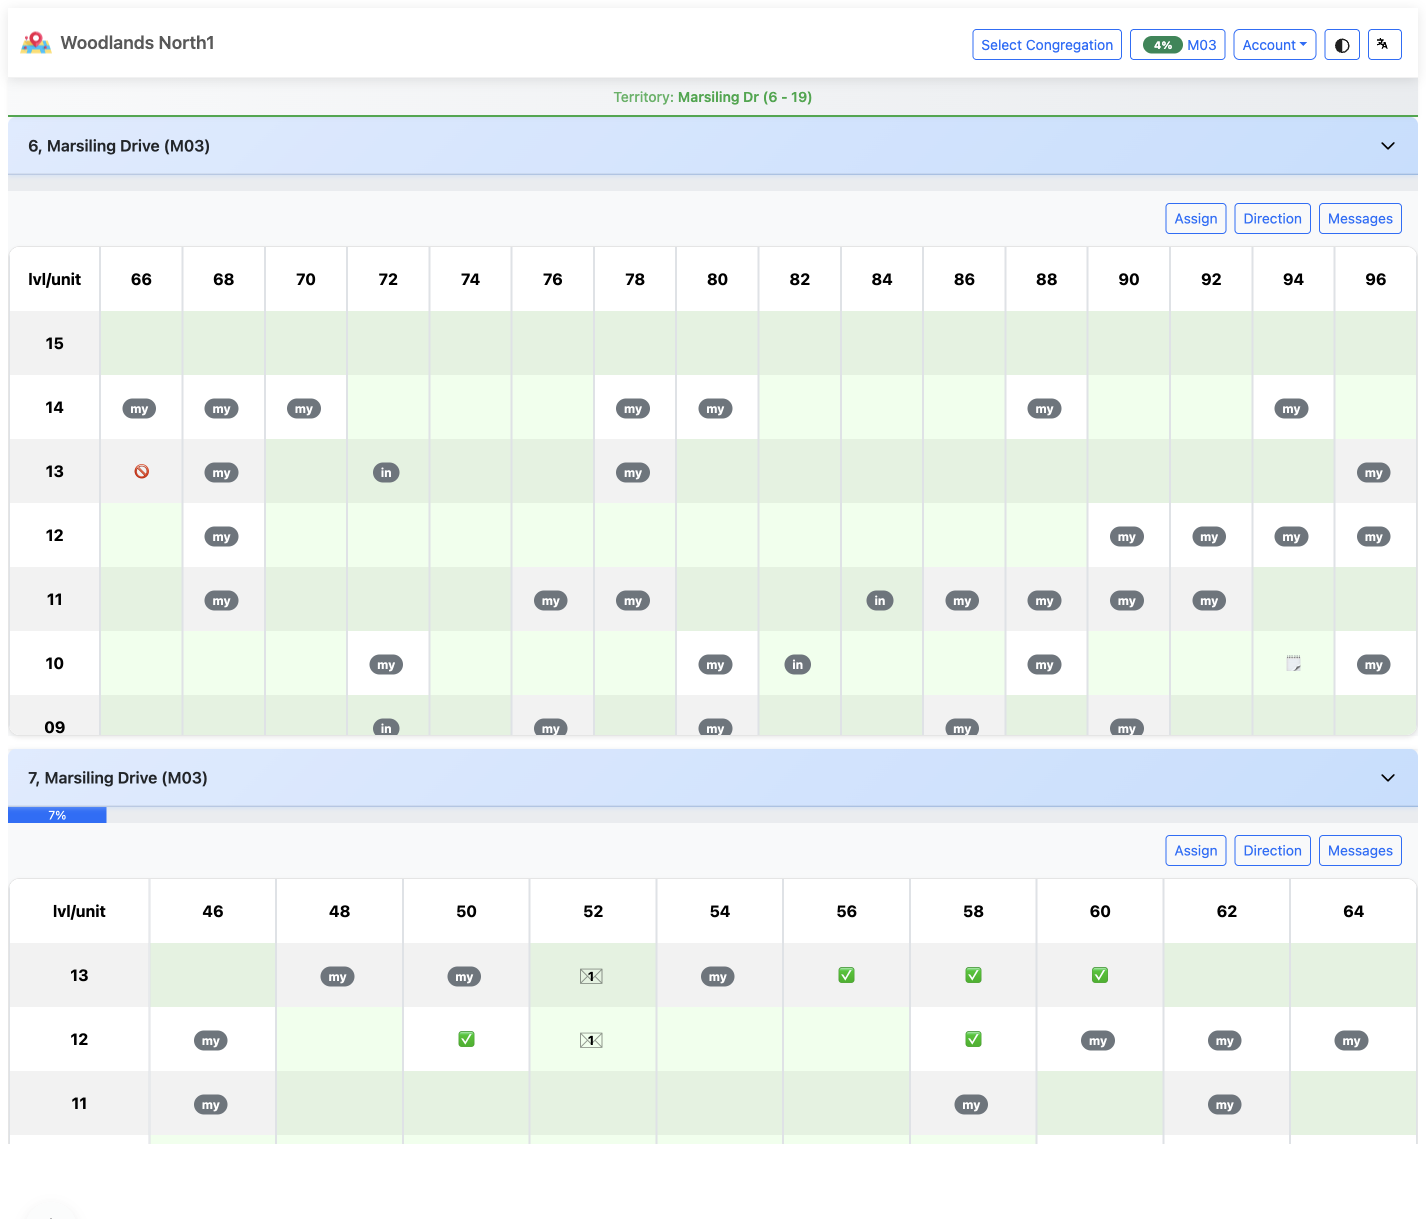Click the no-entry icon on unit 66 level 13
The image size is (1426, 1219).
click(x=140, y=471)
